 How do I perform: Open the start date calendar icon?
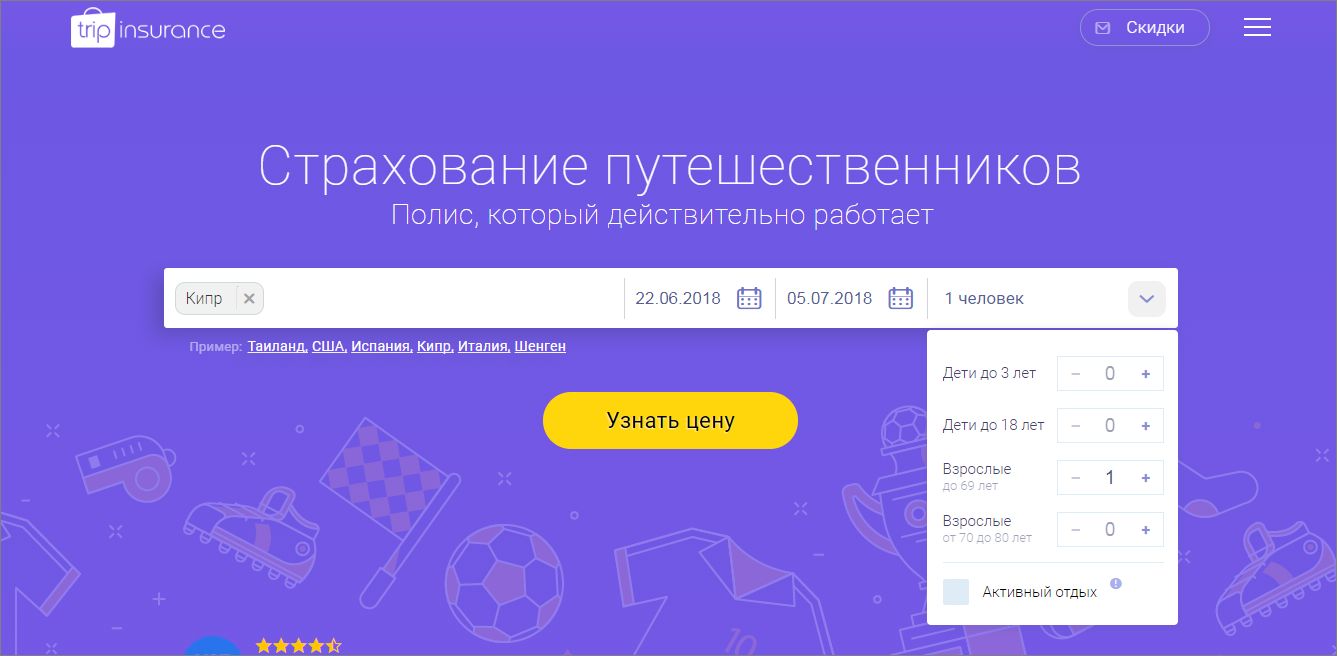tap(749, 298)
